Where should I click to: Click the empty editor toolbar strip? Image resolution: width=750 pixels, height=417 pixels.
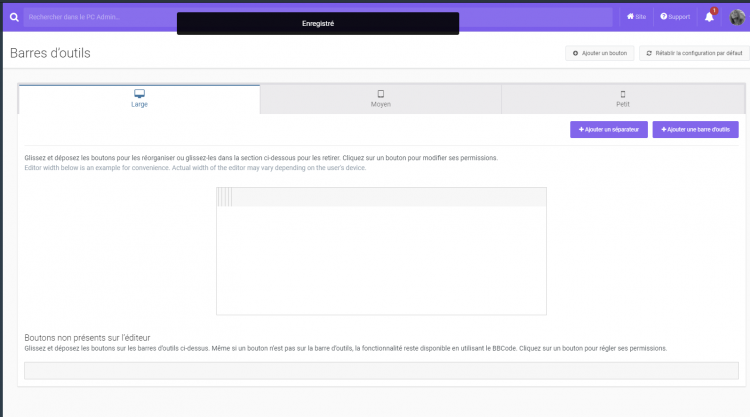[x=390, y=197]
